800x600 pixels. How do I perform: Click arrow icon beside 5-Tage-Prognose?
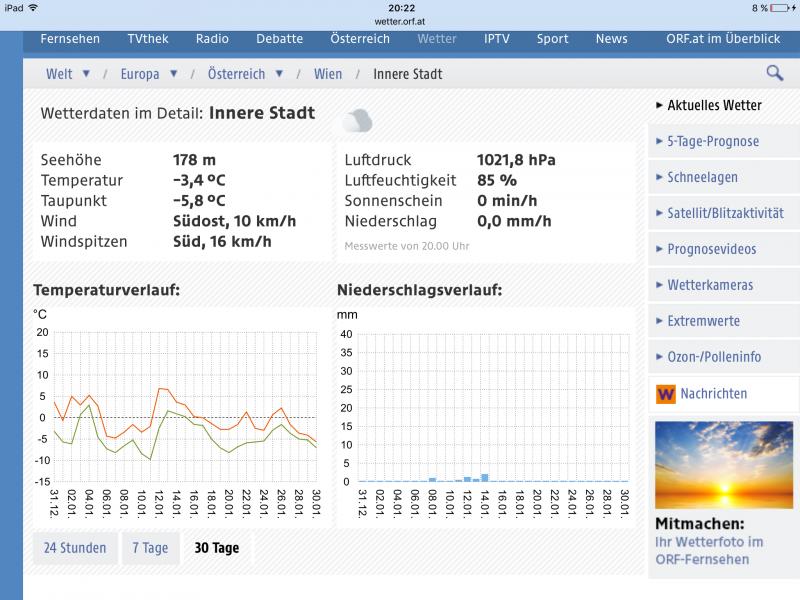pos(659,141)
